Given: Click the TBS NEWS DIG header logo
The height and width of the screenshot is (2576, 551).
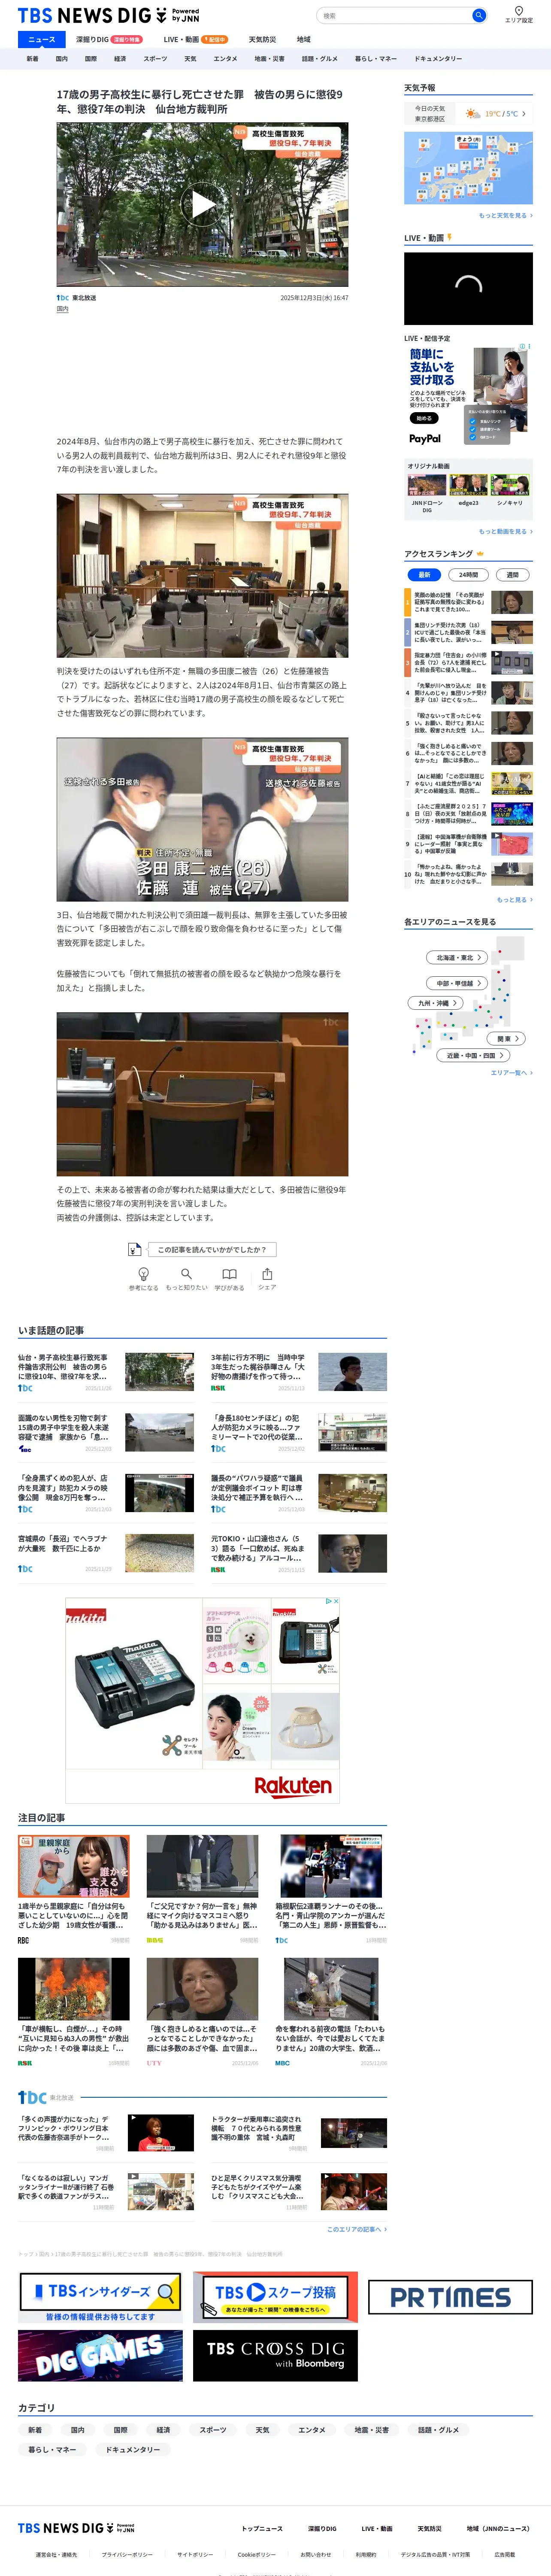Looking at the screenshot, I should click(108, 15).
